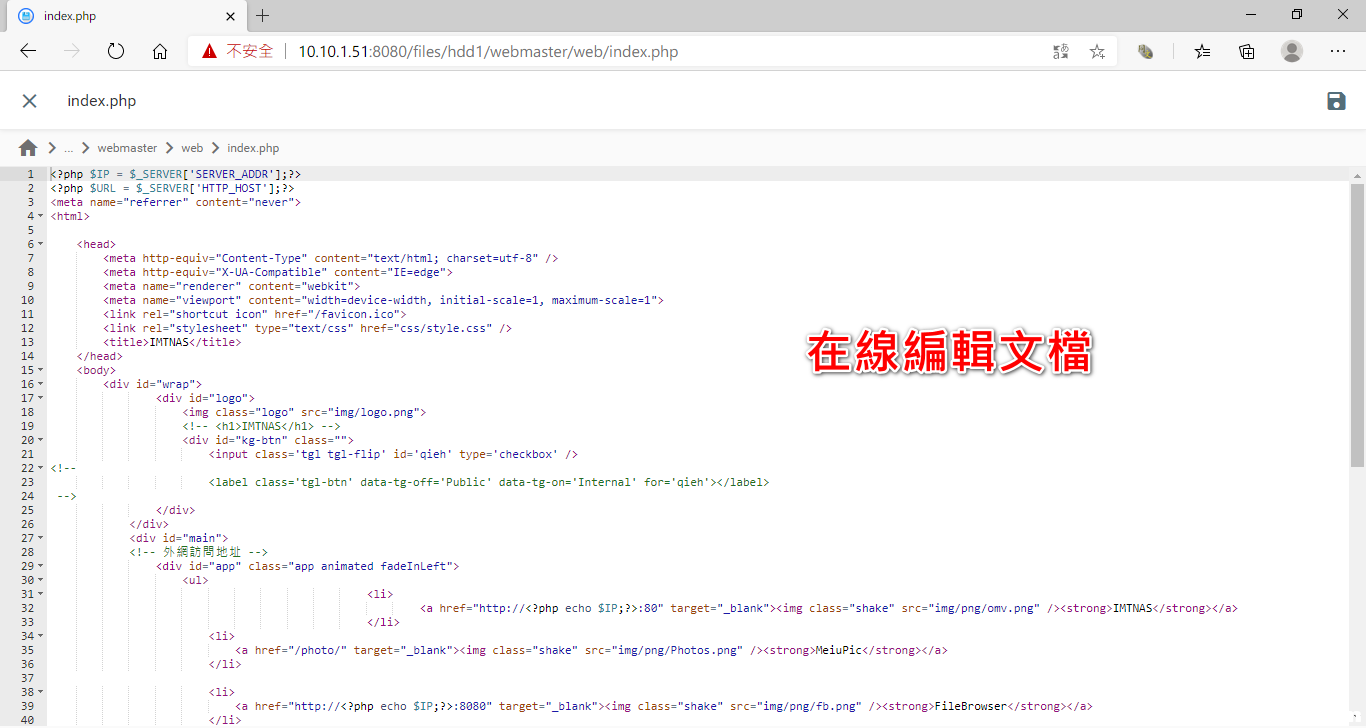Open the user profile avatar
The image size is (1366, 728).
(x=1292, y=52)
